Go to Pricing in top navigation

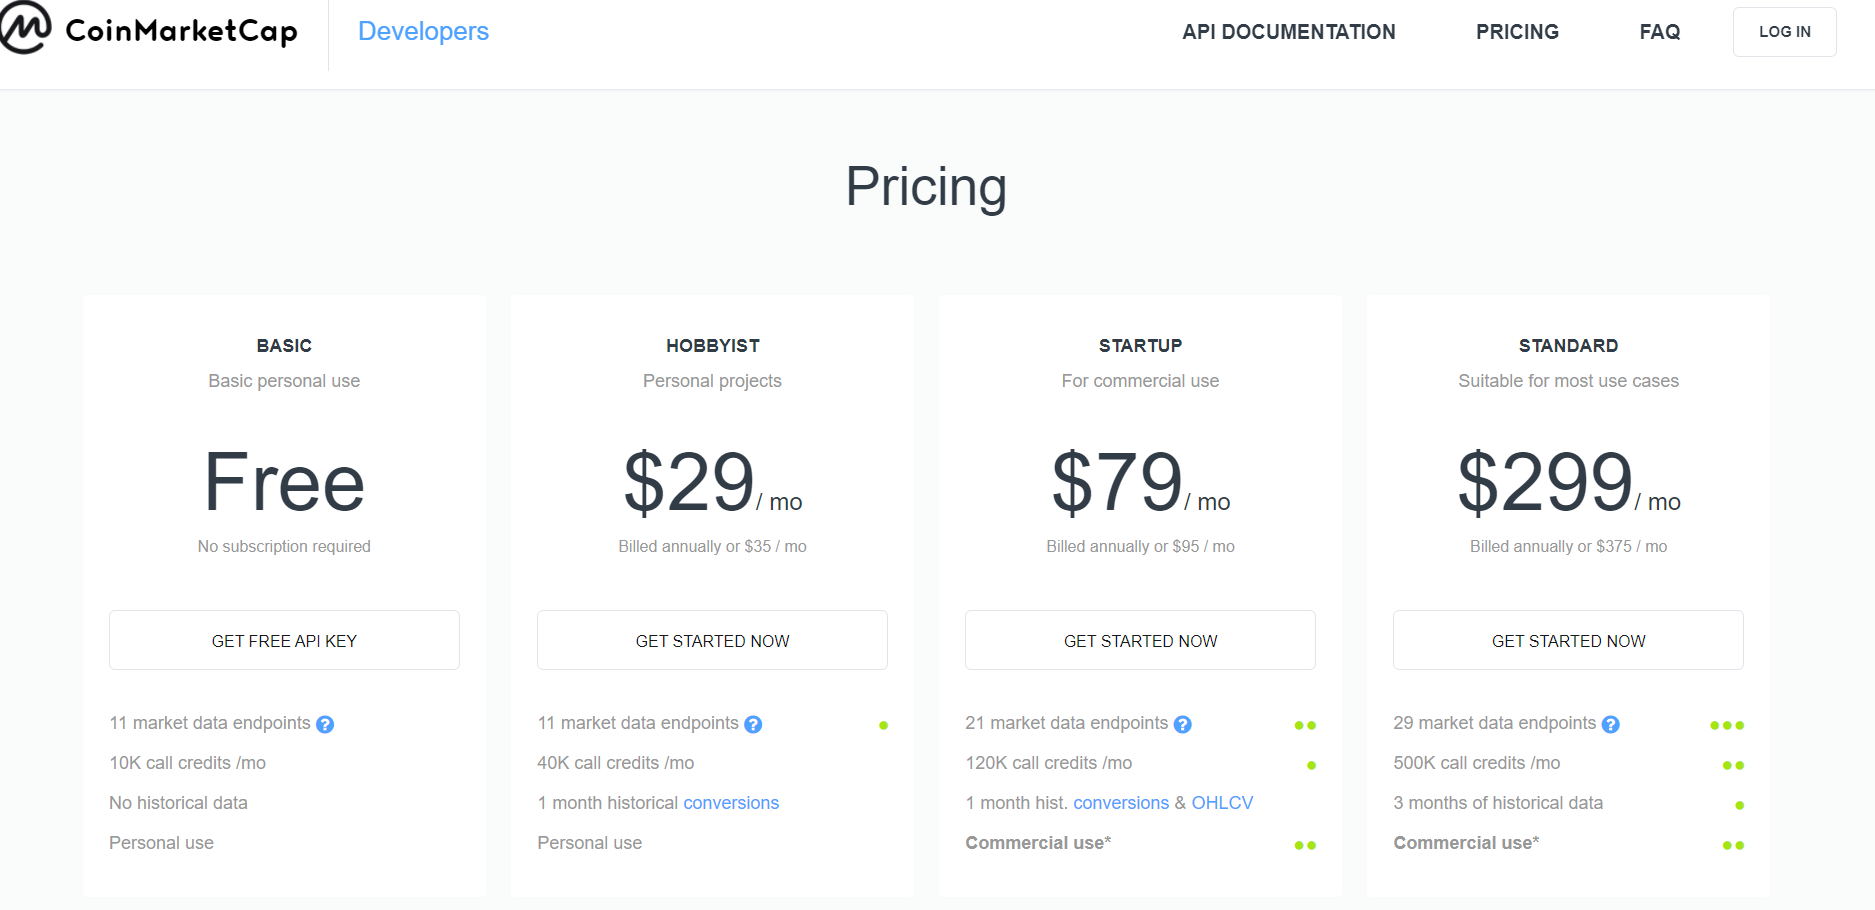click(1517, 32)
